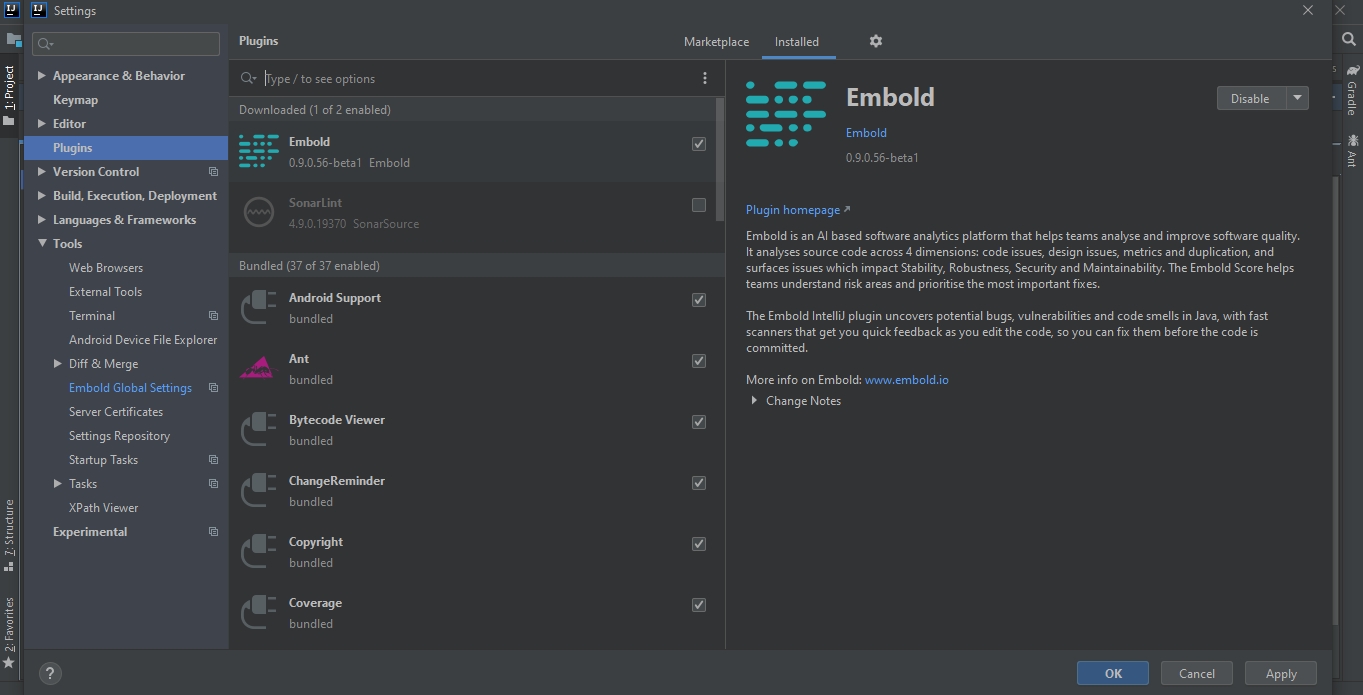Click the Ant plugin icon
This screenshot has width=1363, height=695.
pos(259,369)
